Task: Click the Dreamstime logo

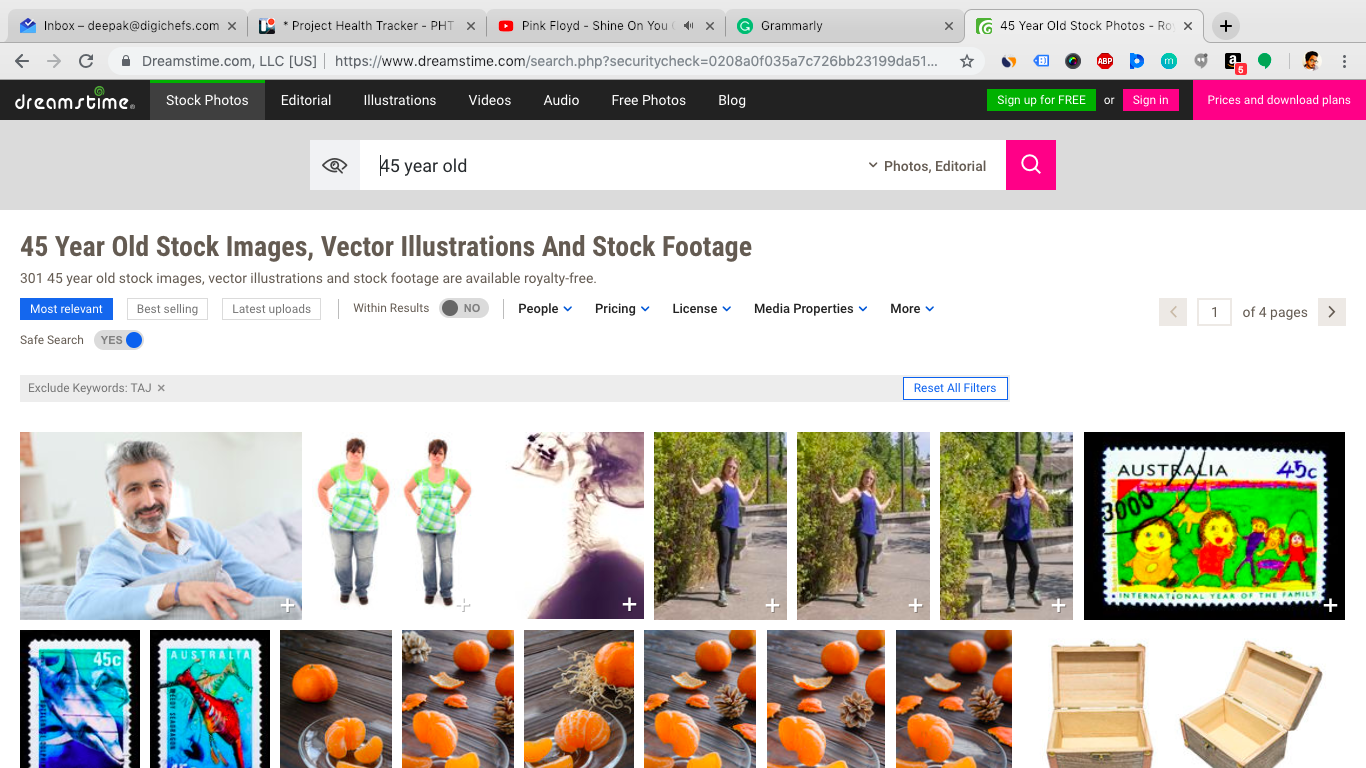Action: click(75, 99)
